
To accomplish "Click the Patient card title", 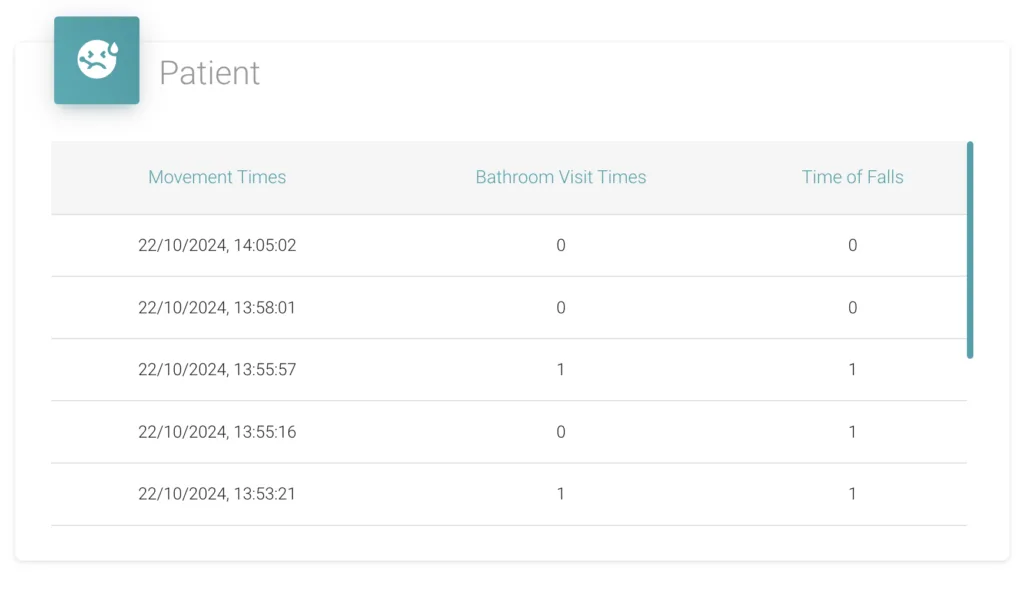I will pos(210,72).
